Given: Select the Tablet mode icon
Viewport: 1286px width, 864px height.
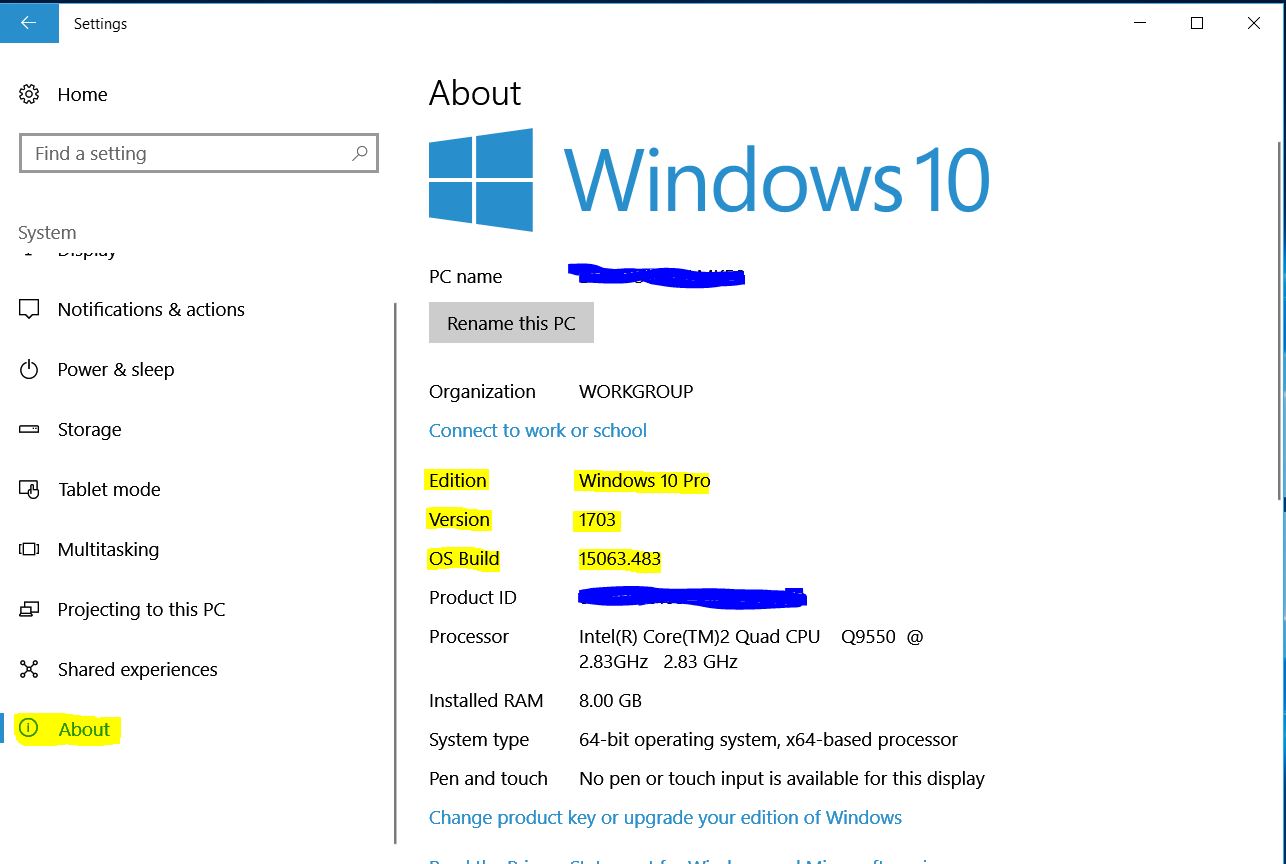Looking at the screenshot, I should (x=29, y=489).
